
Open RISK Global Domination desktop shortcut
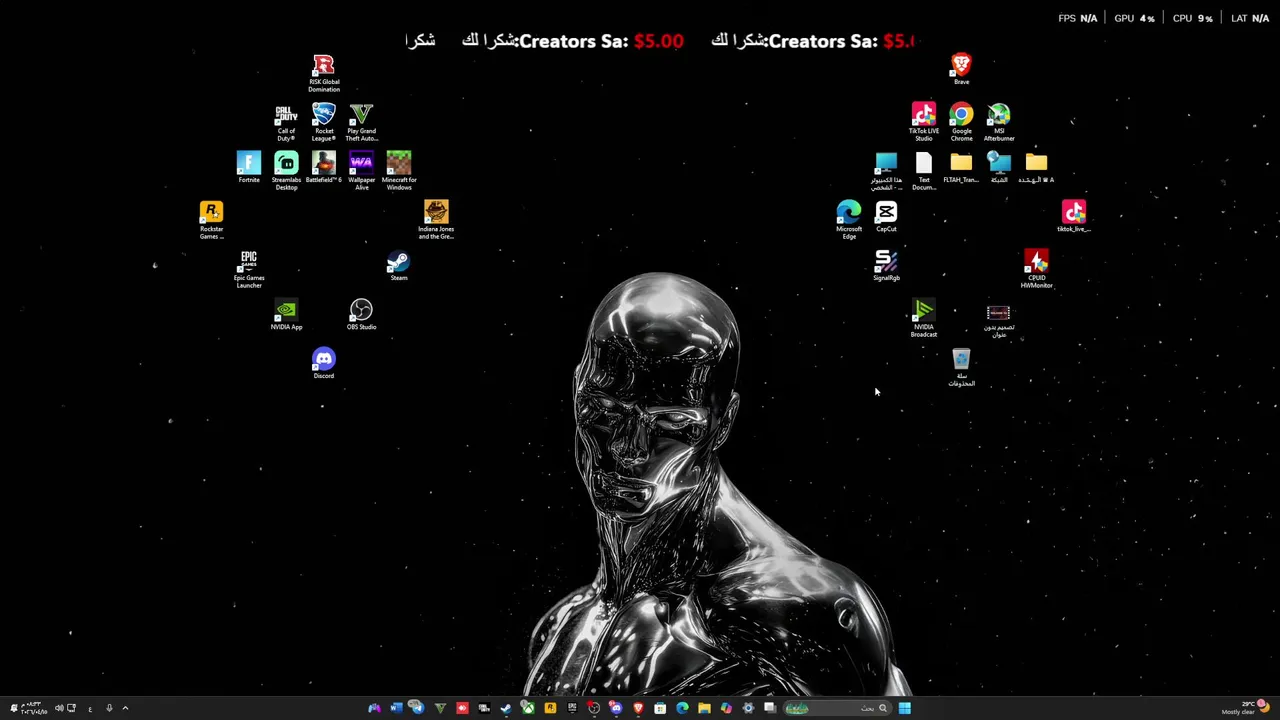[x=323, y=74]
